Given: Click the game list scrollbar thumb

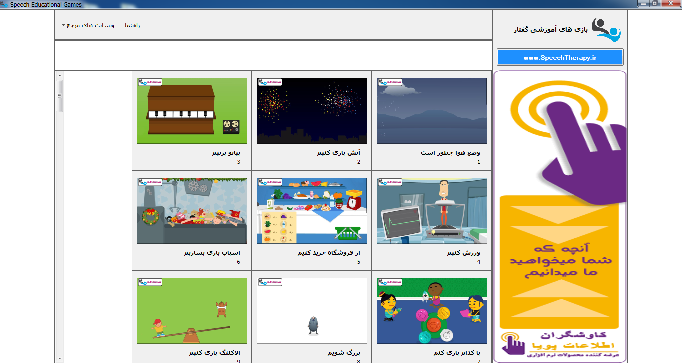Looking at the screenshot, I should [x=60, y=96].
